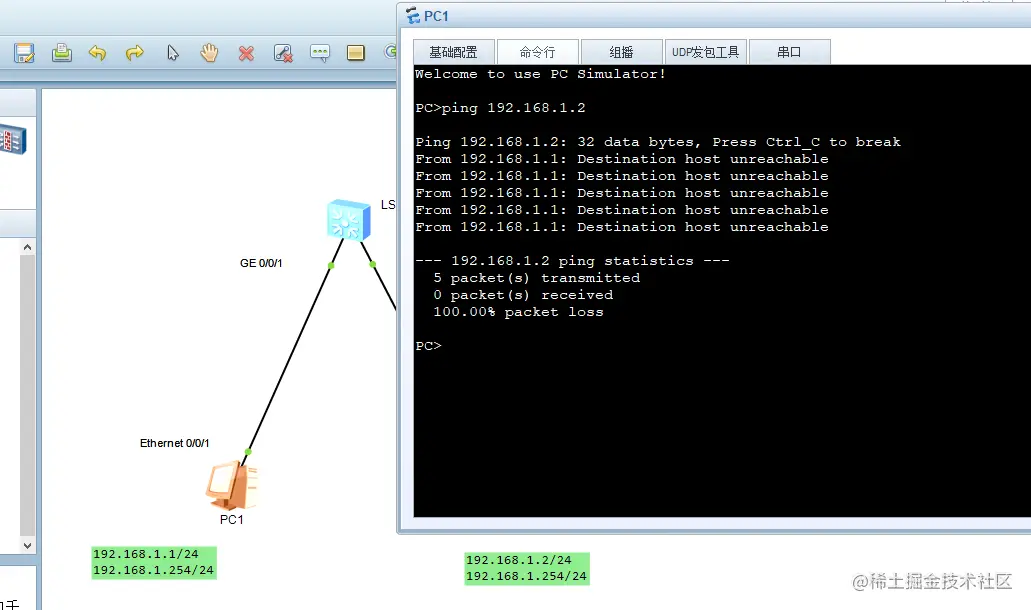Click the 192.168.1.2/24 green note
The width and height of the screenshot is (1031, 610).
pos(527,568)
